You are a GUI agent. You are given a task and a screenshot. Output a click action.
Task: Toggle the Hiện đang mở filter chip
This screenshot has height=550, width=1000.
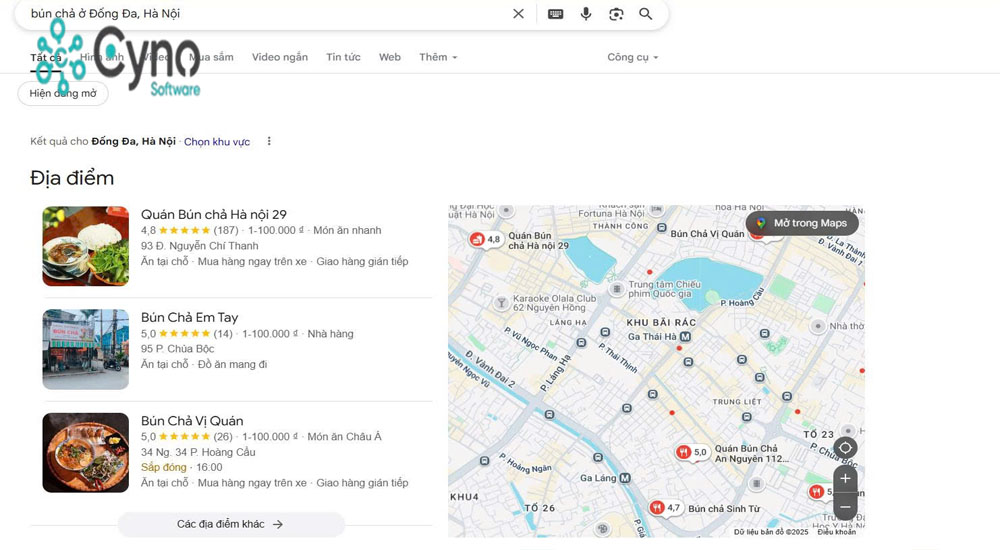(63, 94)
